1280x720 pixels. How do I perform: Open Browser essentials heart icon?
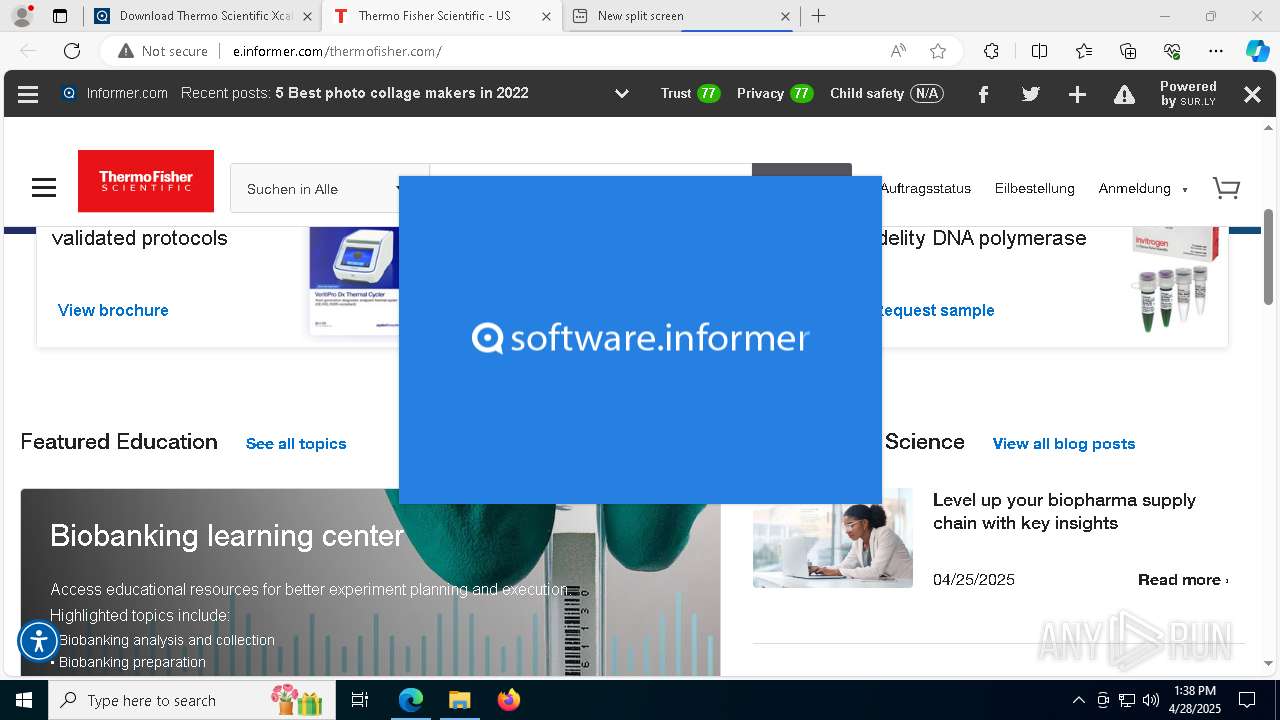point(1172,51)
